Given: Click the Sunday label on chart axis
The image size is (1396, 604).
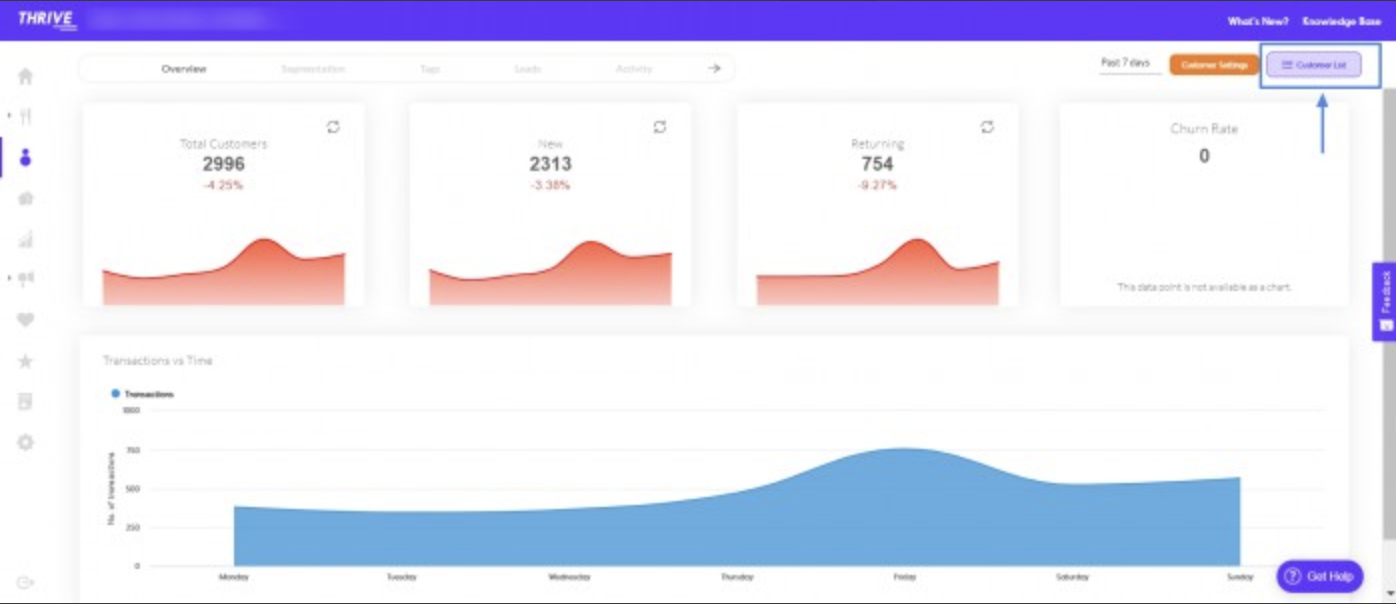Looking at the screenshot, I should tap(1240, 577).
